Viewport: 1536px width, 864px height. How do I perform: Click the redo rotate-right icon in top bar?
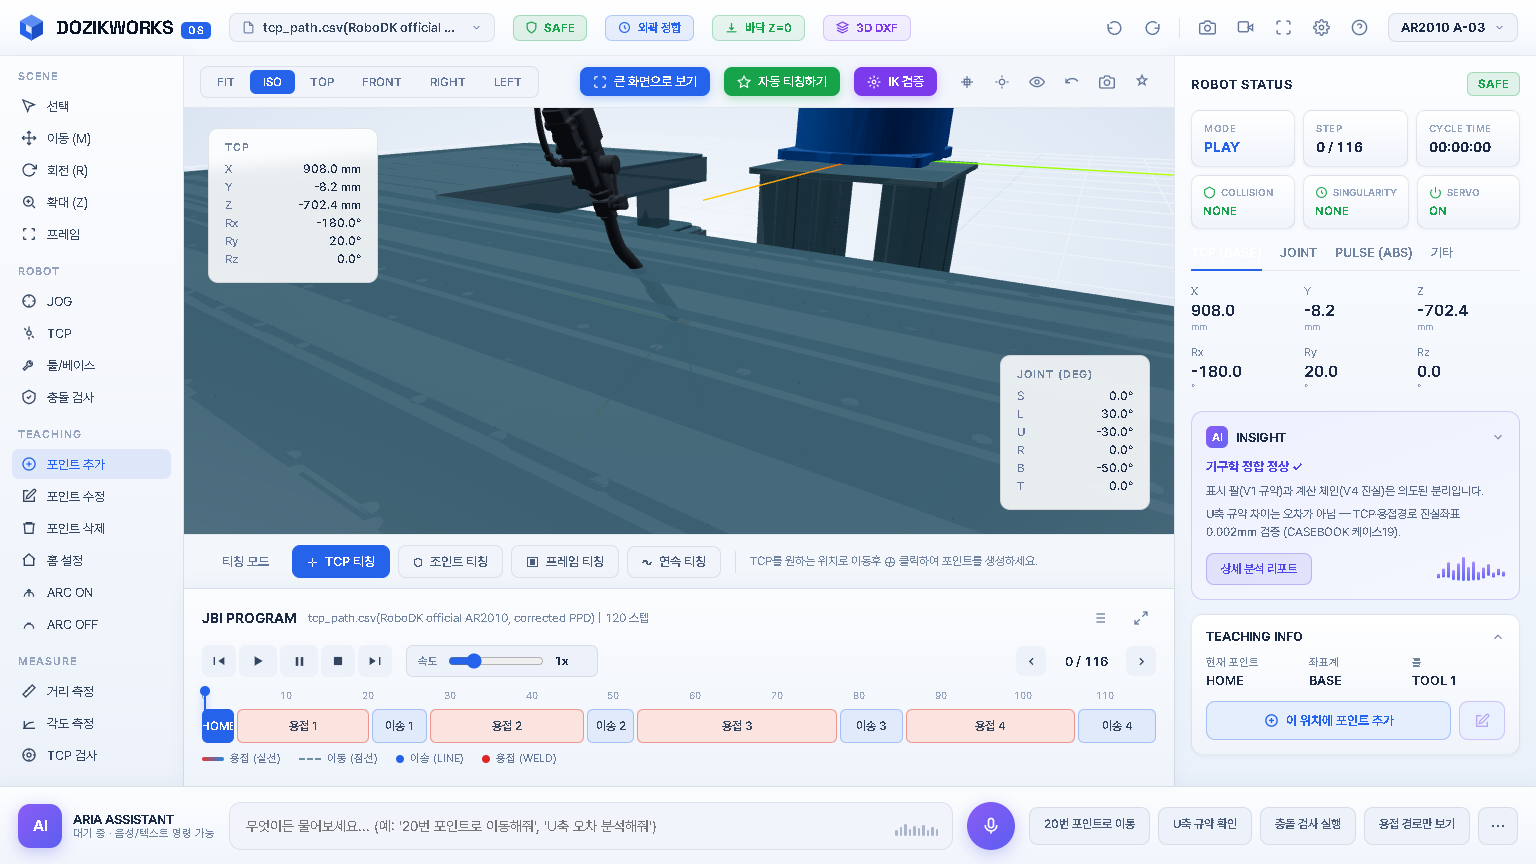(1152, 28)
